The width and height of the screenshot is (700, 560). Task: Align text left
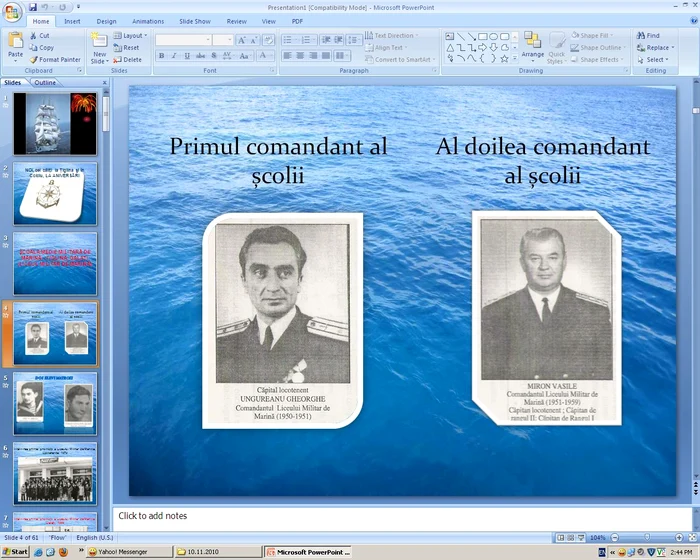[x=288, y=56]
